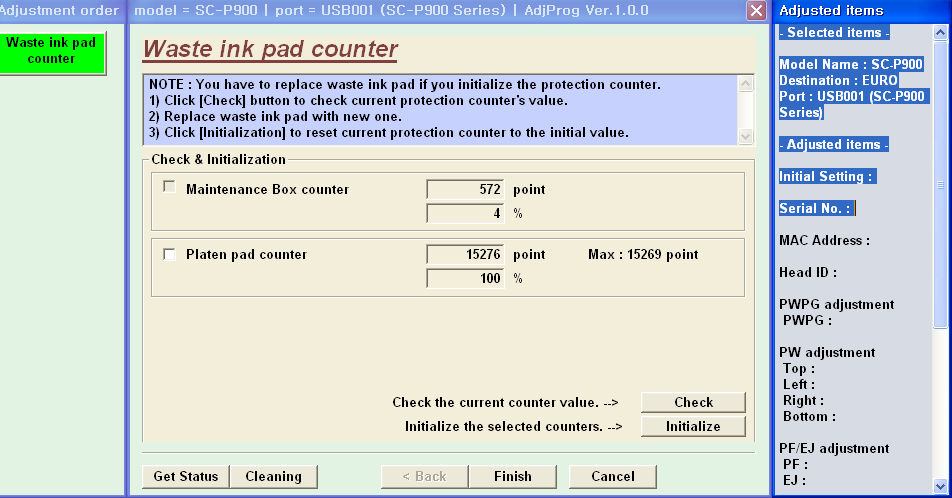Viewport: 952px width, 498px height.
Task: Click the Platen pad percent value field
Action: pos(466,279)
